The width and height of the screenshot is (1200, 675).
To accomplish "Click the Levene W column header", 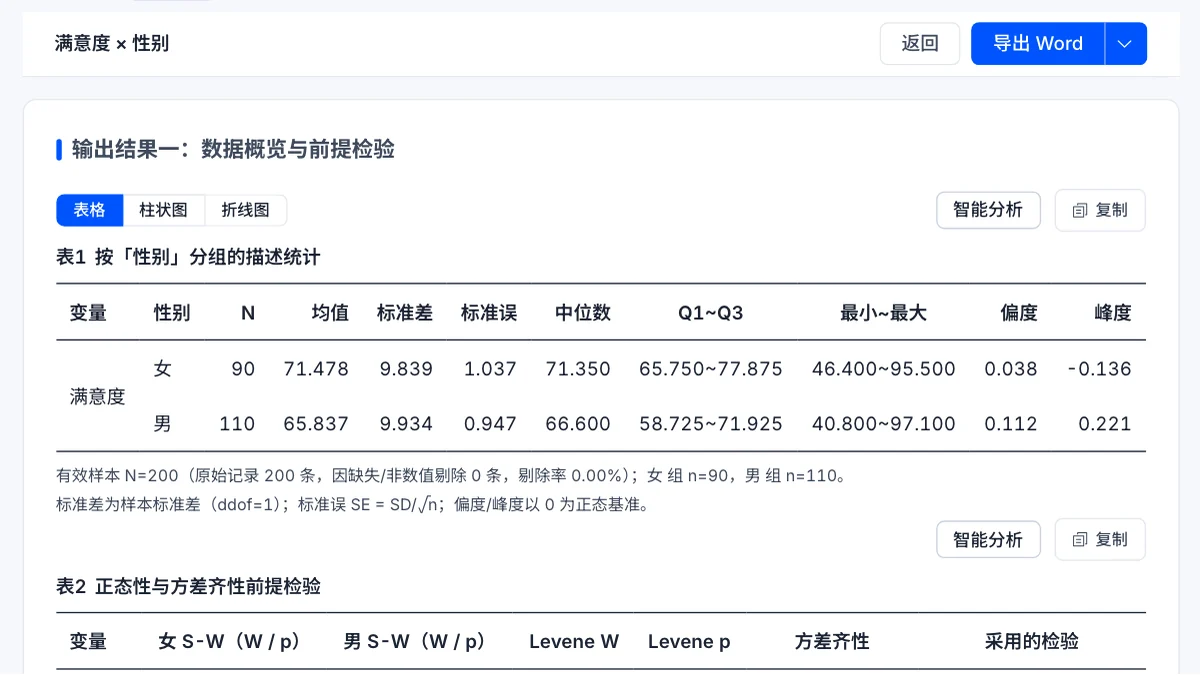I will (574, 642).
